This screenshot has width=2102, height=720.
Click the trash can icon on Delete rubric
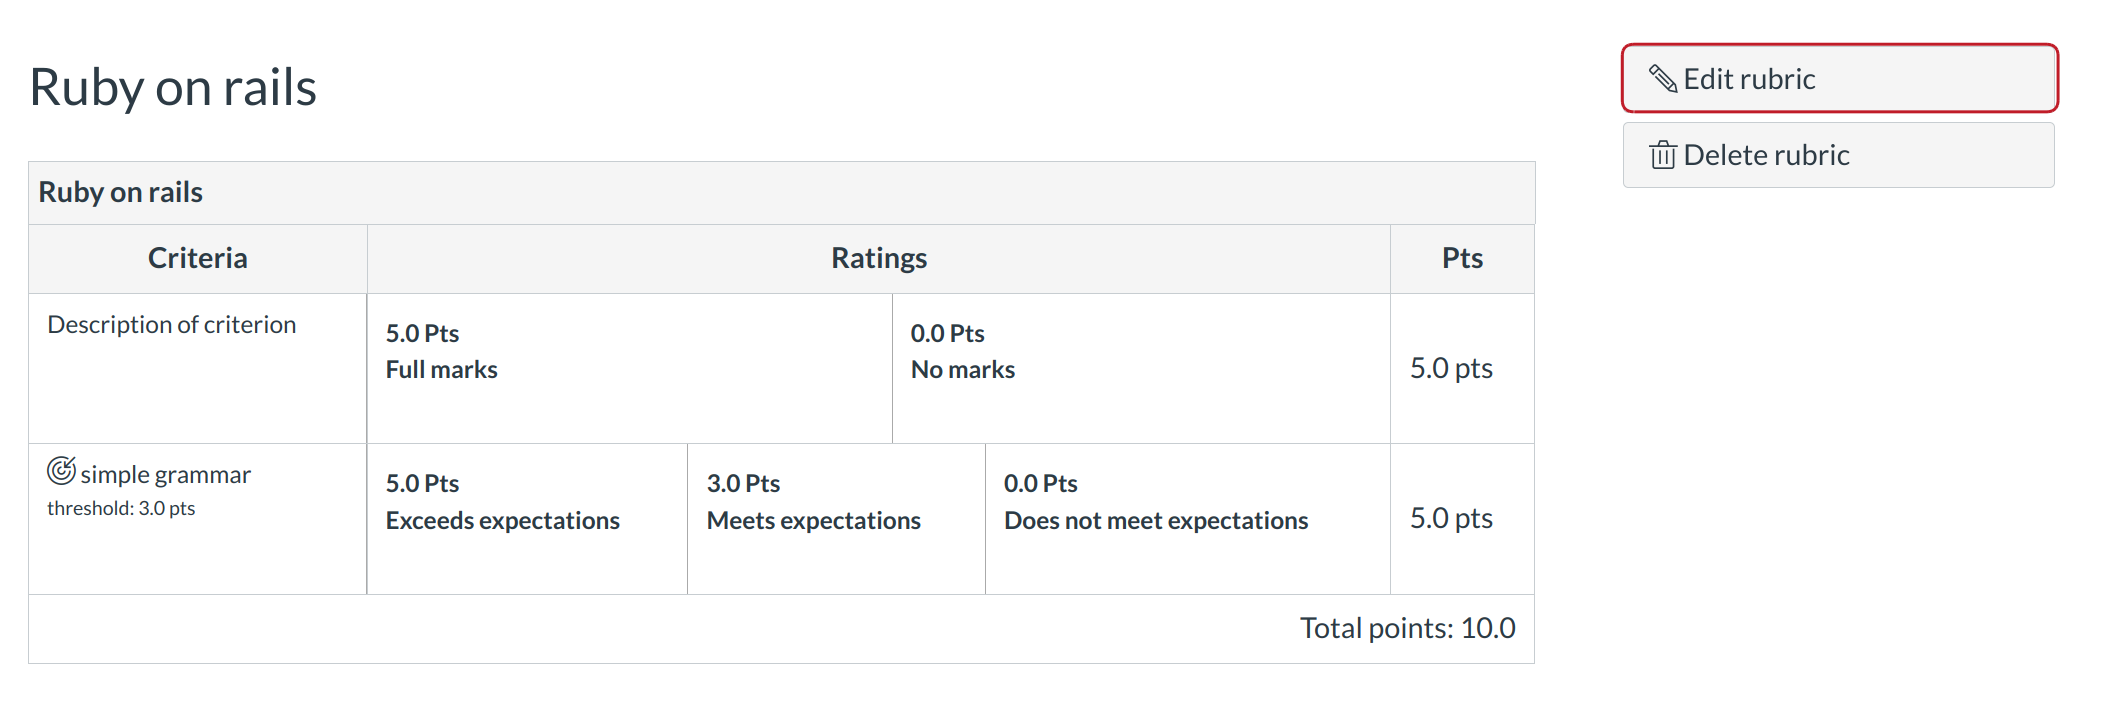click(1662, 155)
